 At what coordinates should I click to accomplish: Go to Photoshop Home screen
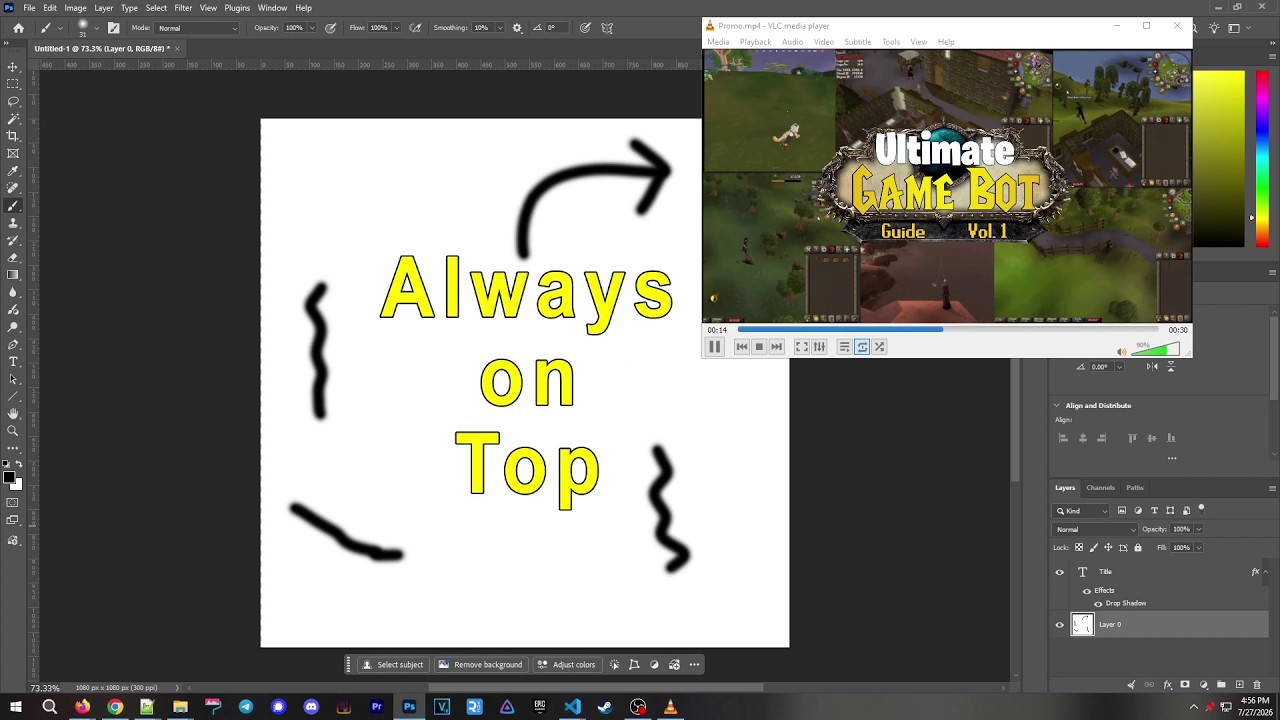[18, 28]
